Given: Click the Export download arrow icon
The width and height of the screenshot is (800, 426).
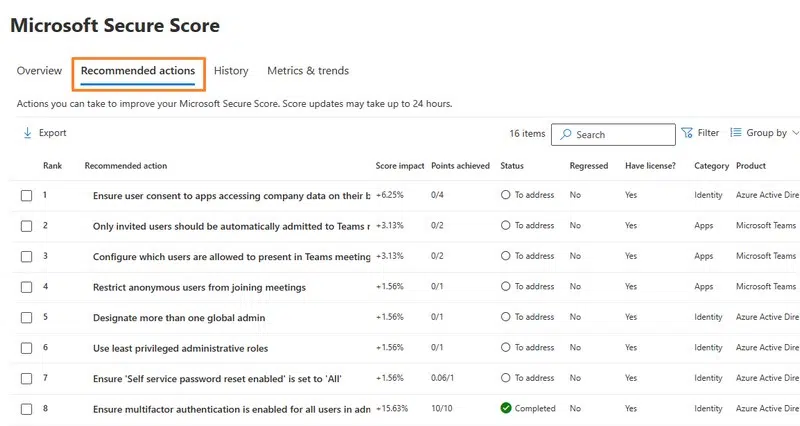Looking at the screenshot, I should tap(27, 133).
